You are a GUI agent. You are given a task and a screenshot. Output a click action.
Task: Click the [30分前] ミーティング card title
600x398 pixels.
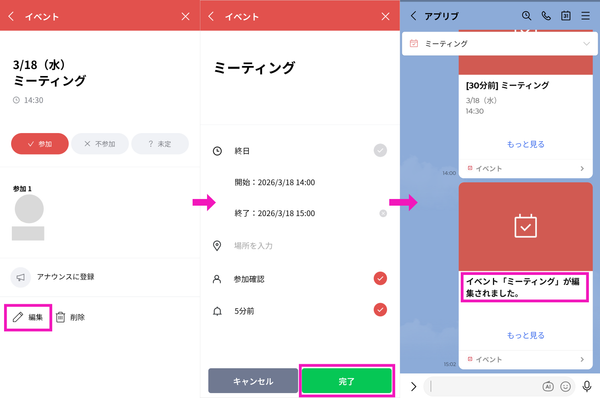507,85
